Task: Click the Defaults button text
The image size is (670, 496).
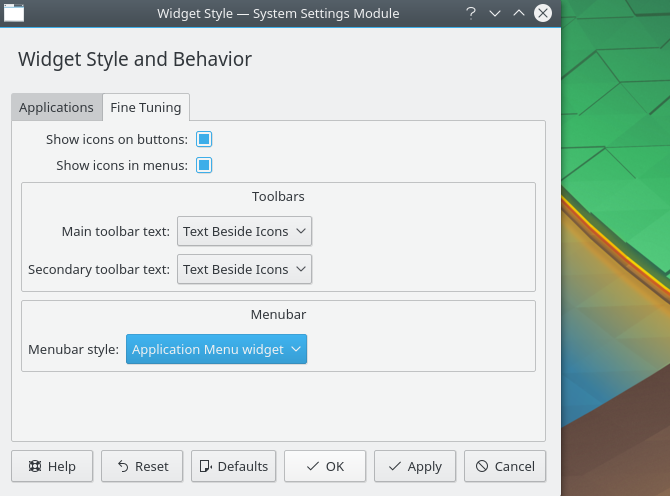Action: coord(243,466)
